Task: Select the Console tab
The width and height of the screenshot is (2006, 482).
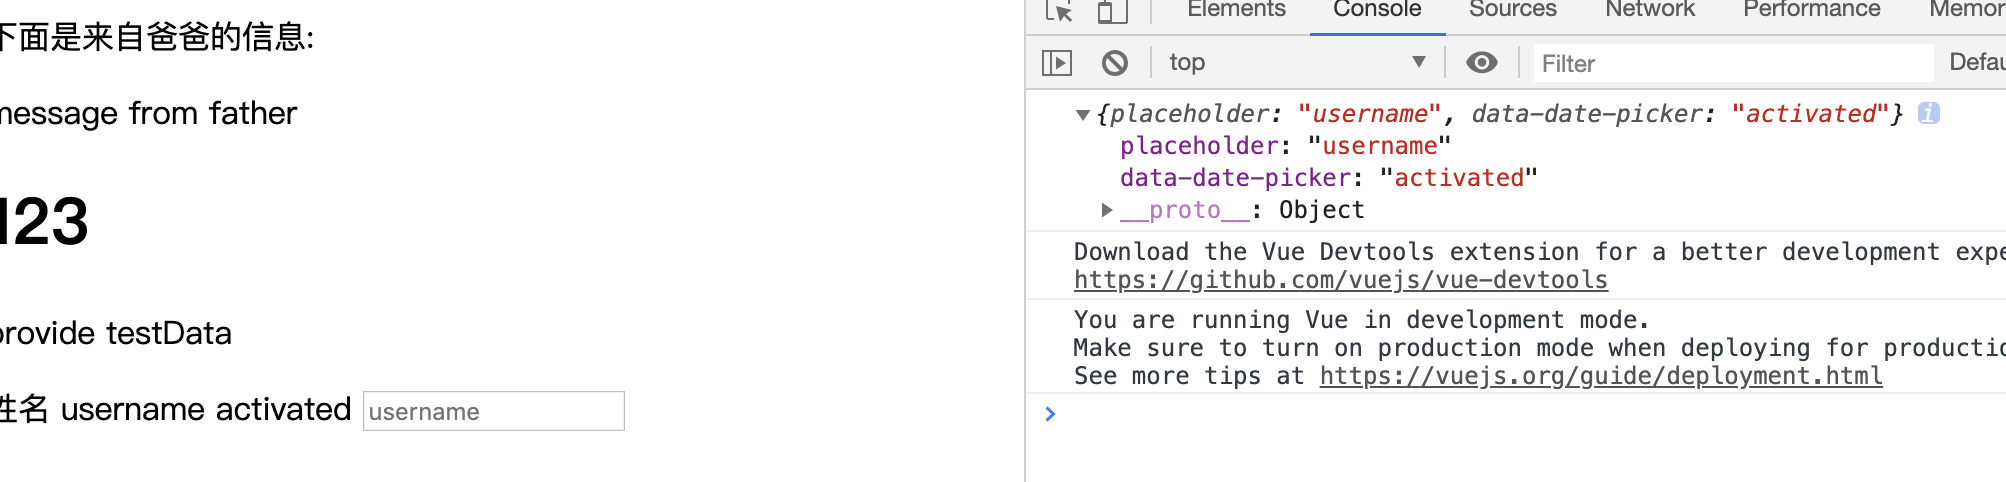Action: [x=1377, y=10]
